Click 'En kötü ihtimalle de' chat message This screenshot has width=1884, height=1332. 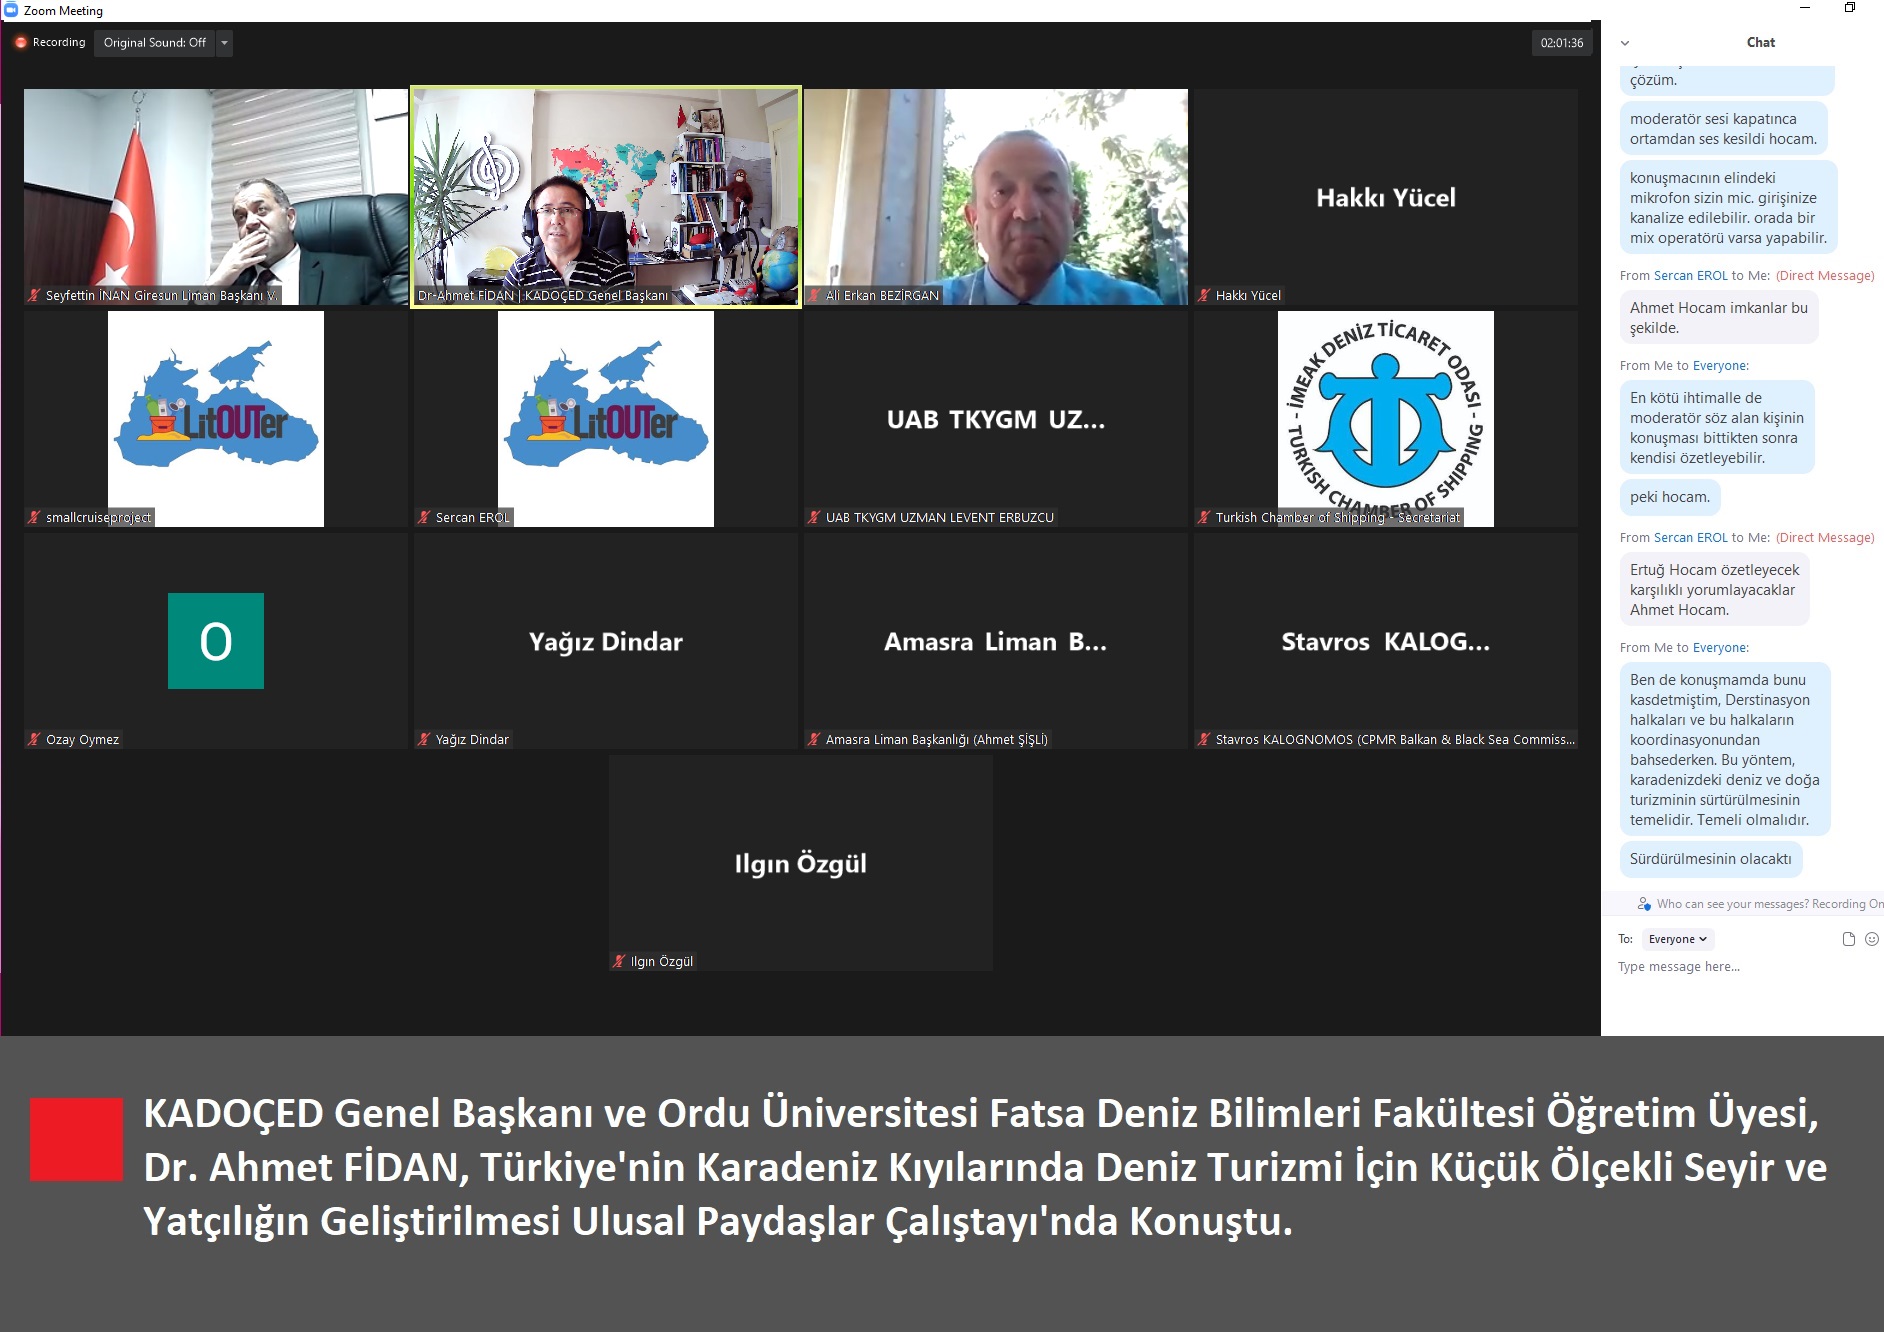click(x=1717, y=428)
